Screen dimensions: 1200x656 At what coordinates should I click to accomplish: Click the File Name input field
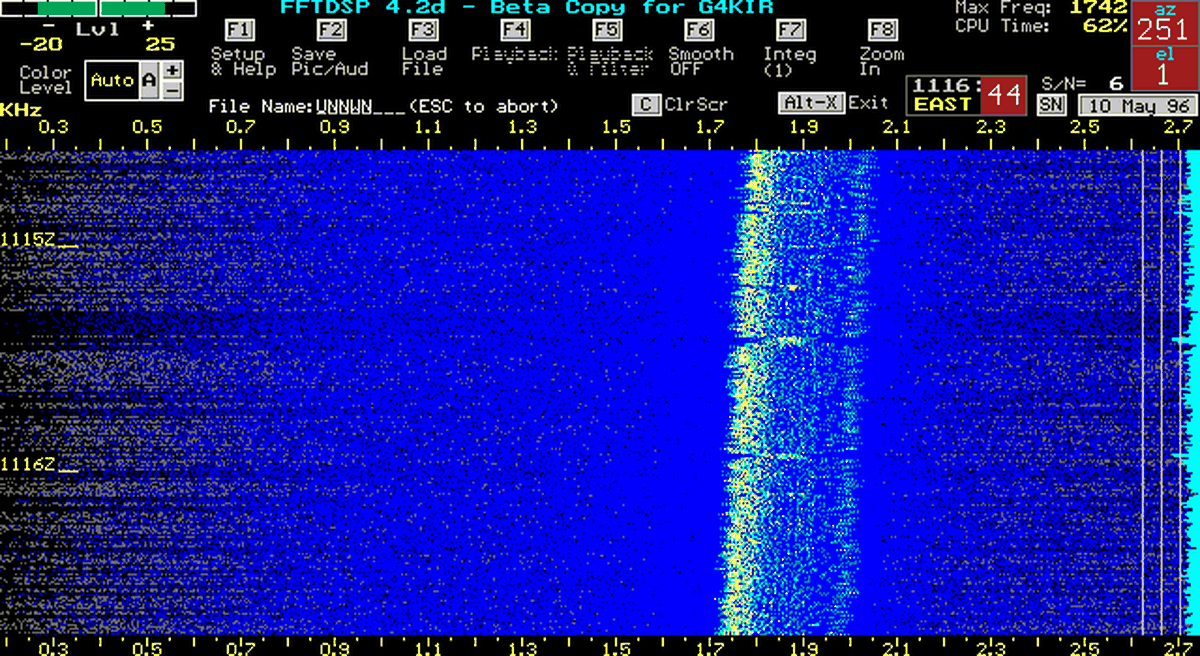click(x=360, y=106)
